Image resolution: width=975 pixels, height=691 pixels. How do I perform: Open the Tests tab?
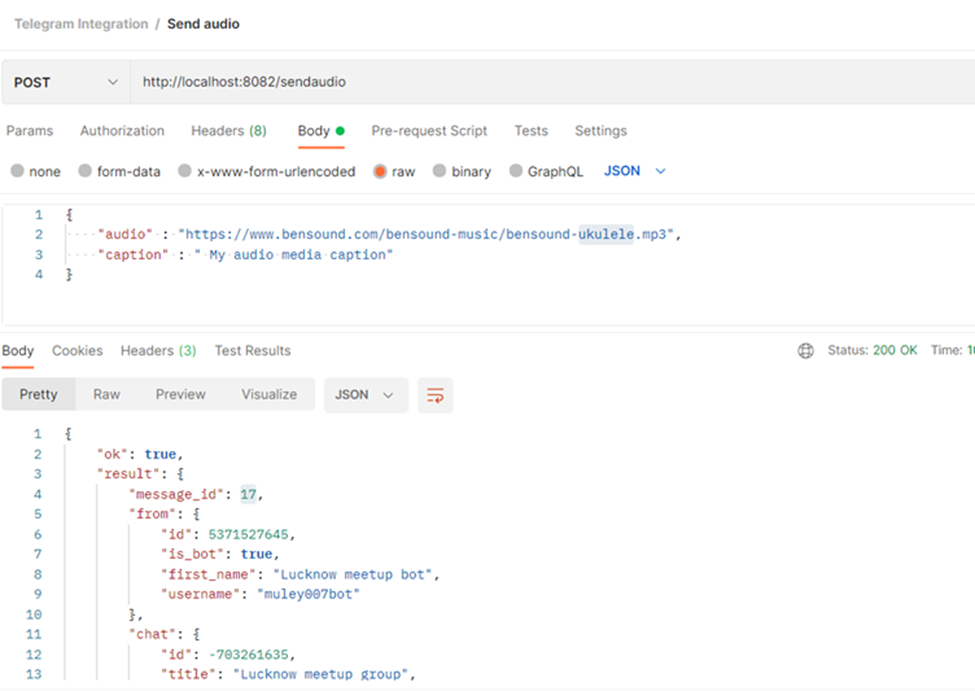pos(531,131)
